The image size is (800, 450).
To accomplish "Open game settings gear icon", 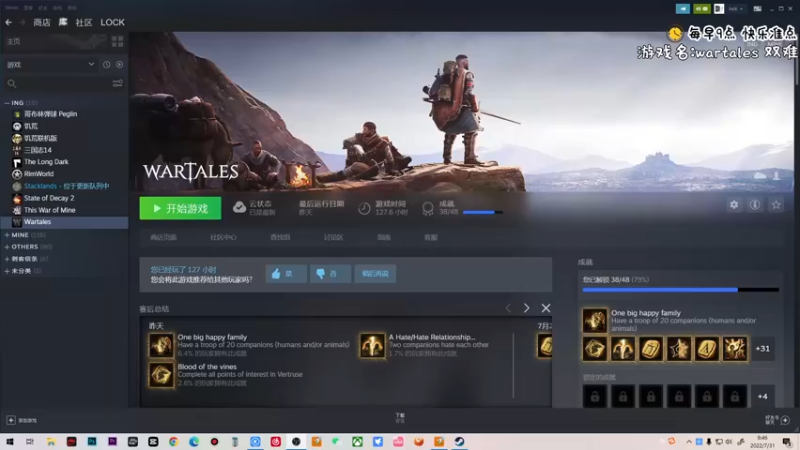I will [734, 205].
